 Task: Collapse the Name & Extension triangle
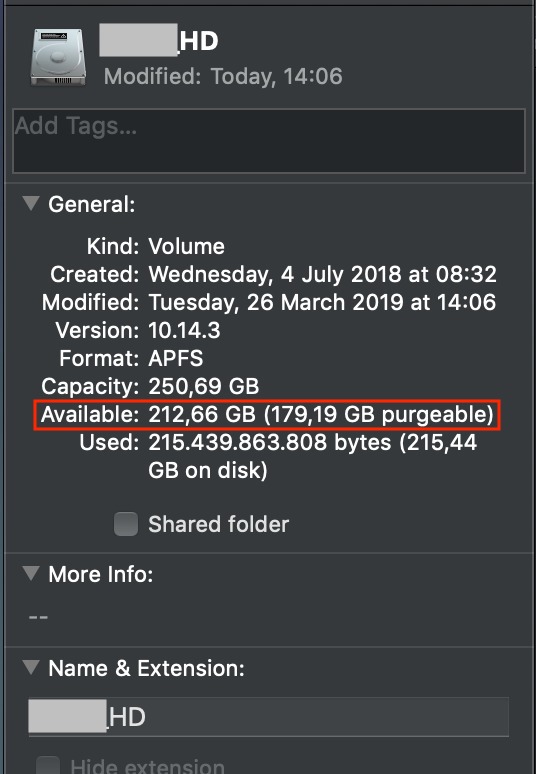pyautogui.click(x=31, y=667)
